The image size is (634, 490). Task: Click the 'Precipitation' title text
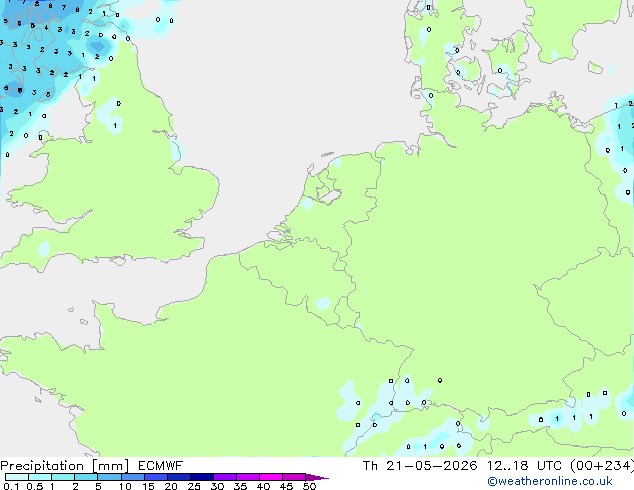tap(42, 466)
